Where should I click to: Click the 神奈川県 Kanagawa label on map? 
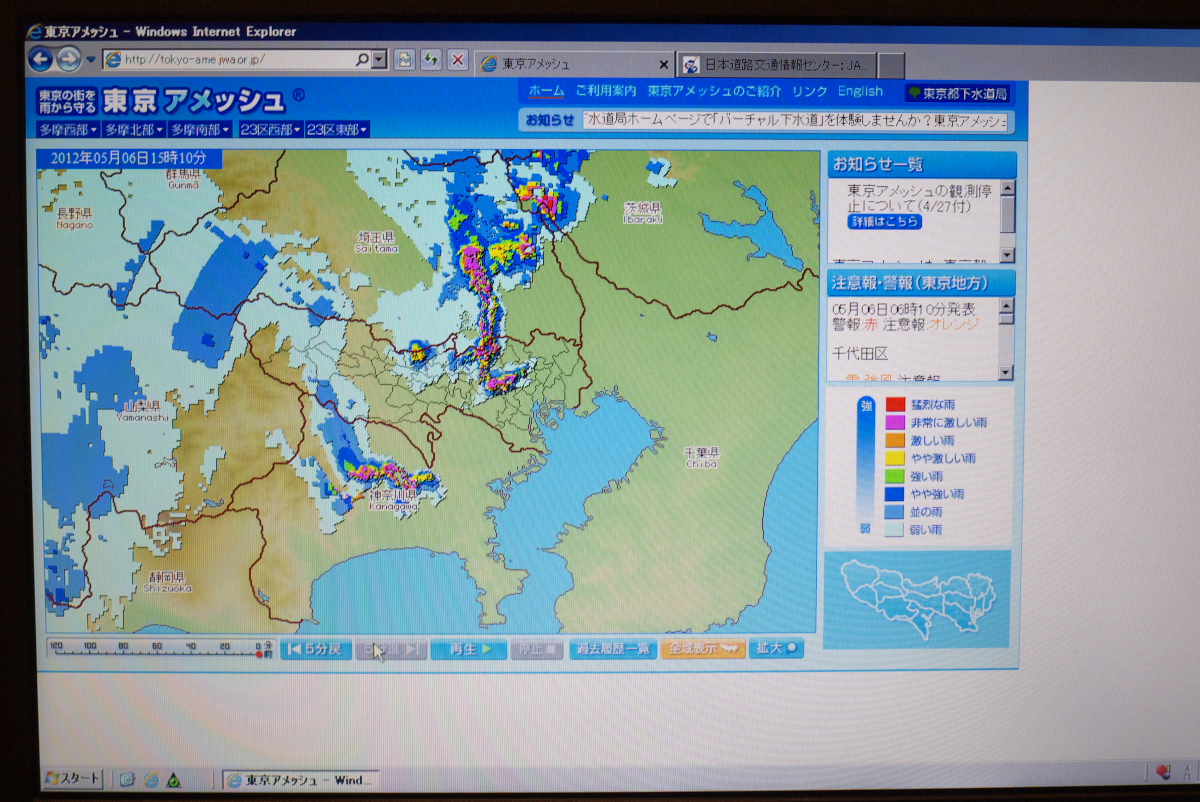(x=392, y=500)
